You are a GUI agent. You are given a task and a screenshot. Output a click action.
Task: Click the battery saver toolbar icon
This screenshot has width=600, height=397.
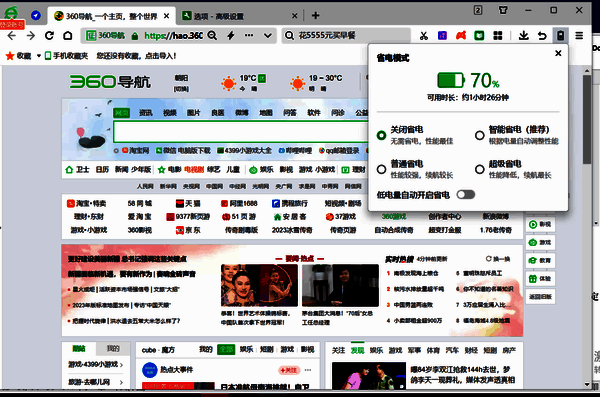tap(561, 36)
